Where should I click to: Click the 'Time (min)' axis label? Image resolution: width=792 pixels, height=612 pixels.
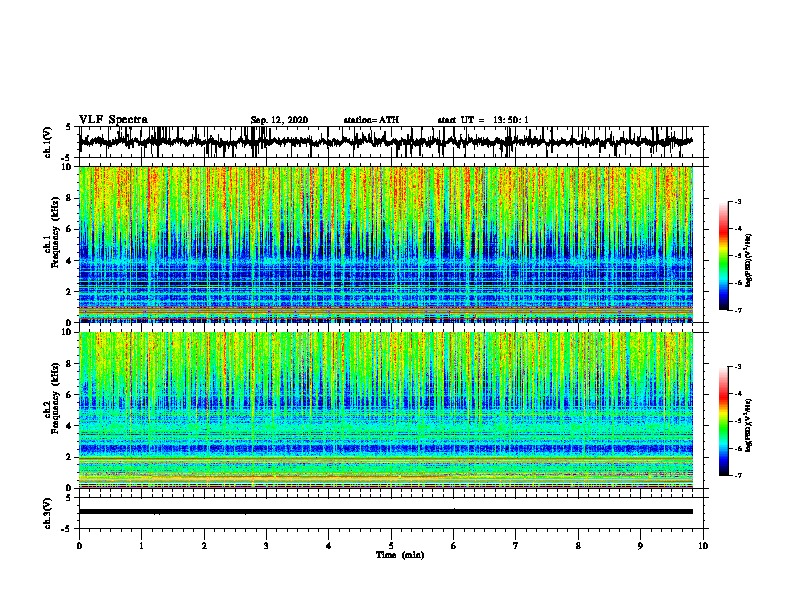point(400,555)
